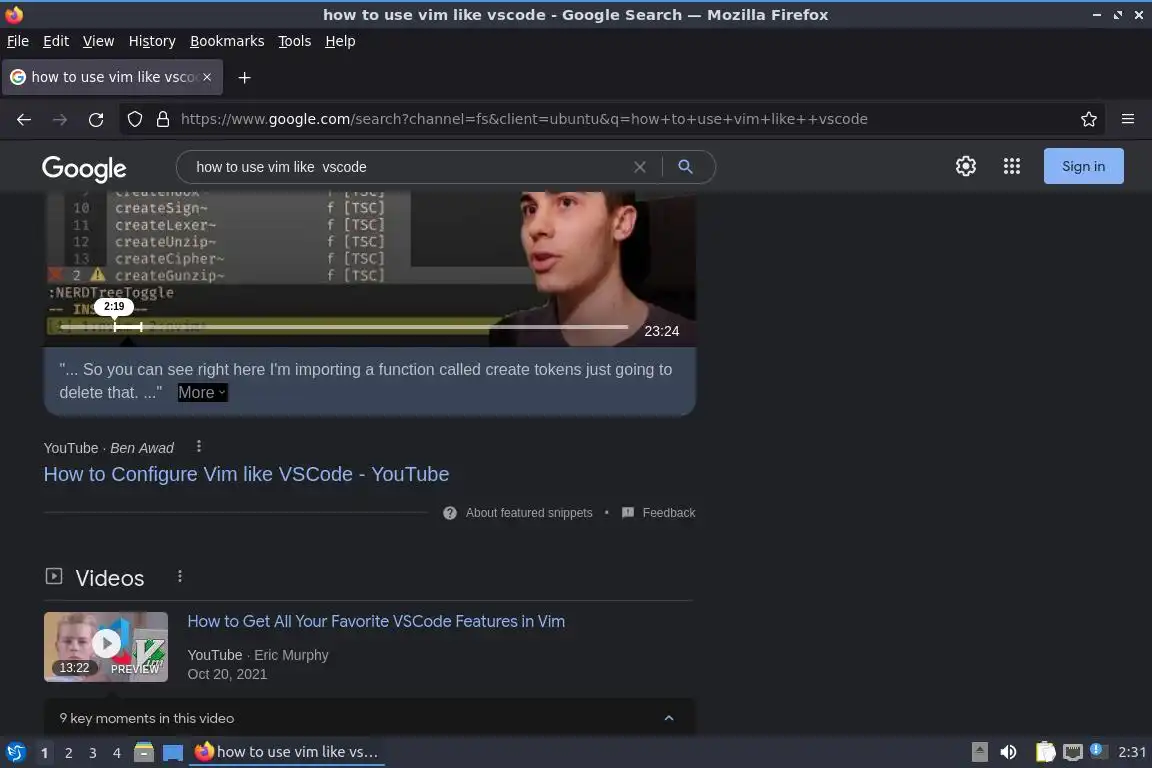
Task: Open the Tools menu
Action: click(x=295, y=41)
